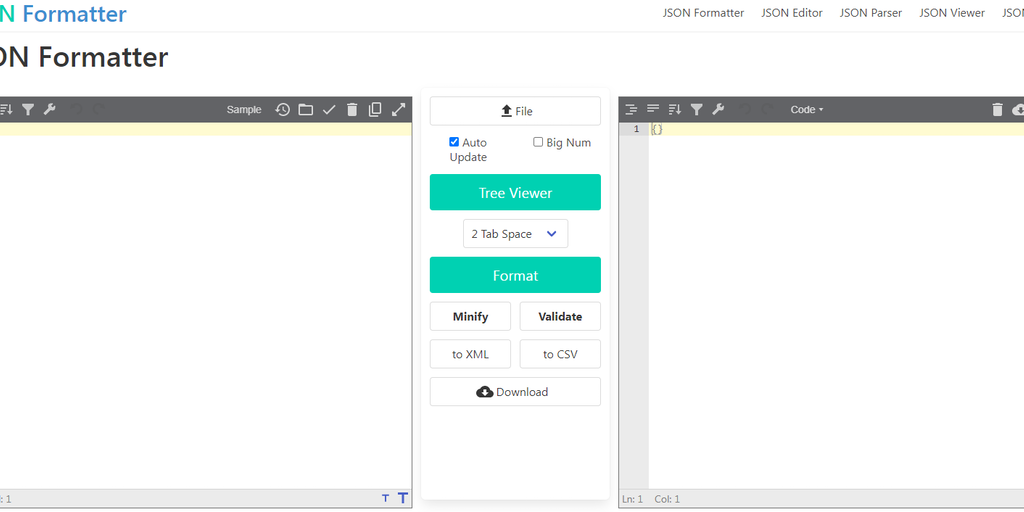The width and height of the screenshot is (1024, 512).
Task: Expand the input editor to fullscreen
Action: tap(398, 110)
